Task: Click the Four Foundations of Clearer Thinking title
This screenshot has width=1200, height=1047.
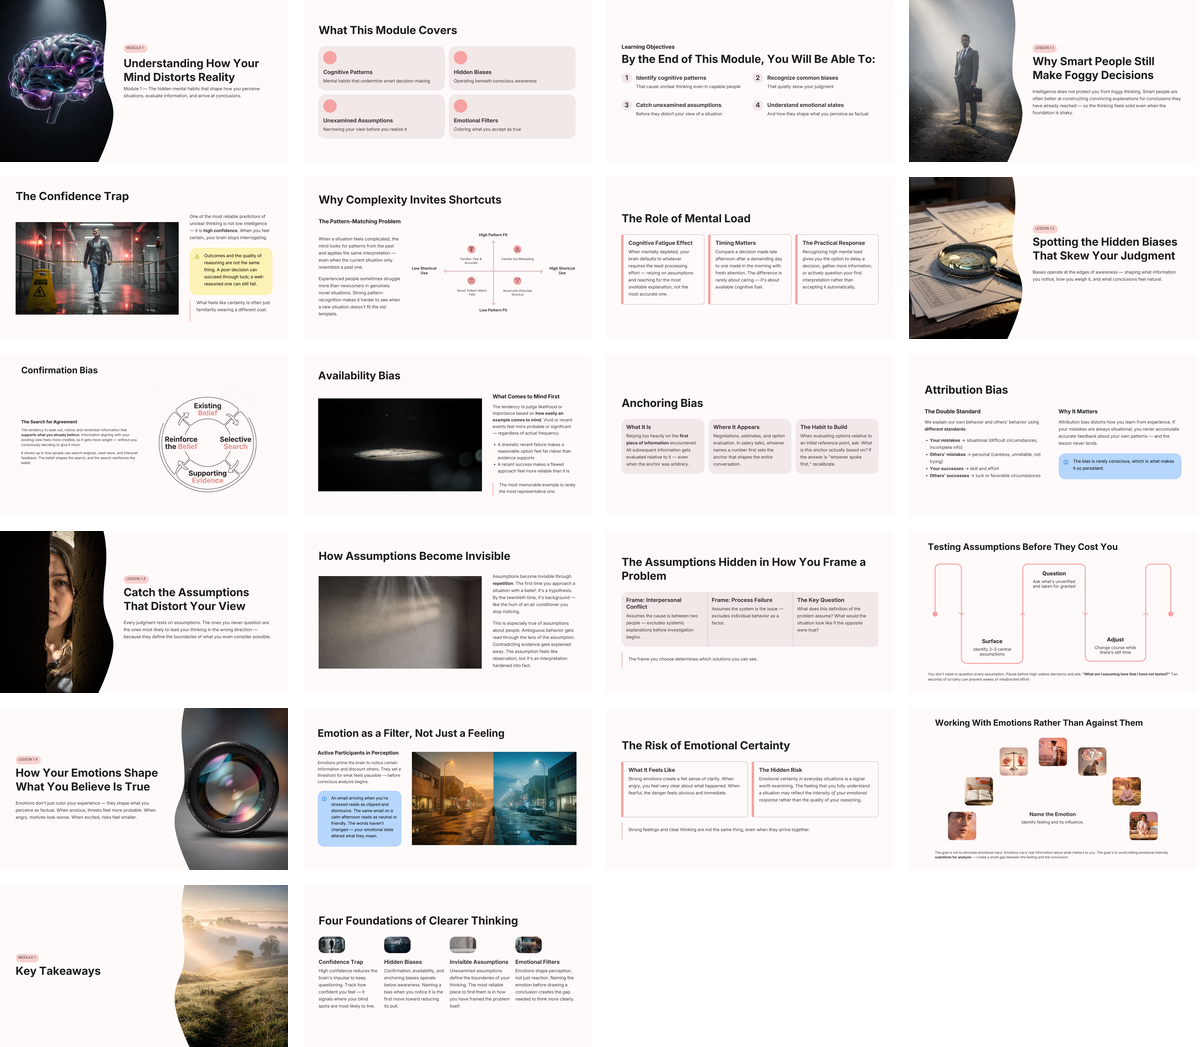Action: [x=418, y=921]
